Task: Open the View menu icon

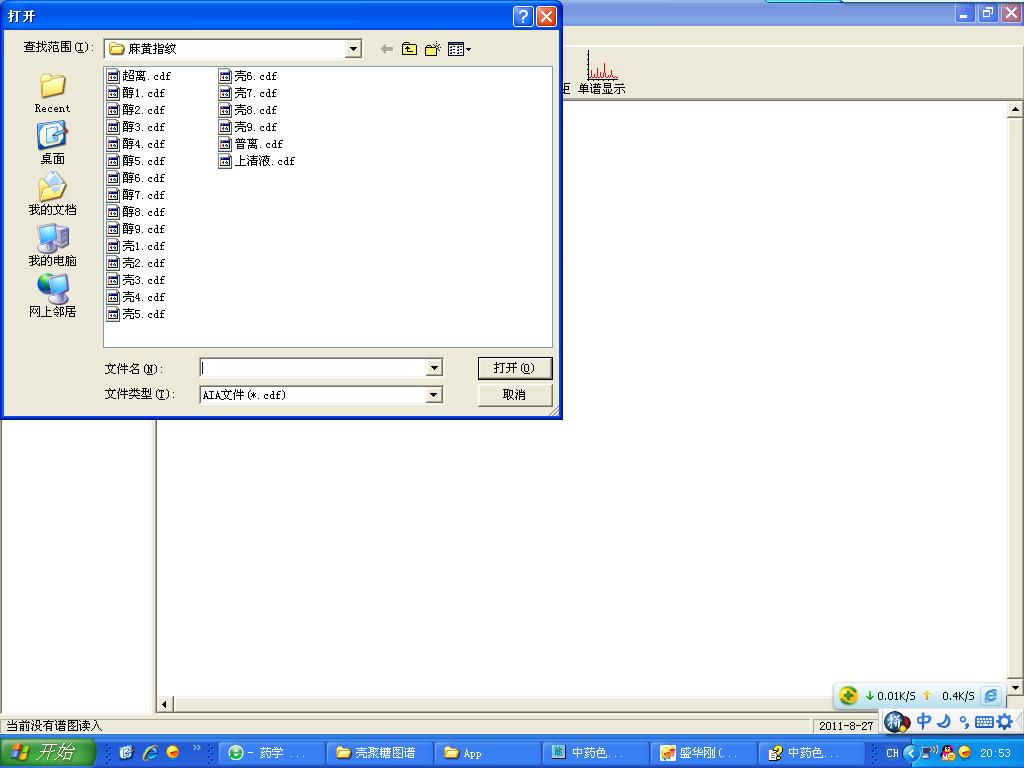Action: click(459, 49)
